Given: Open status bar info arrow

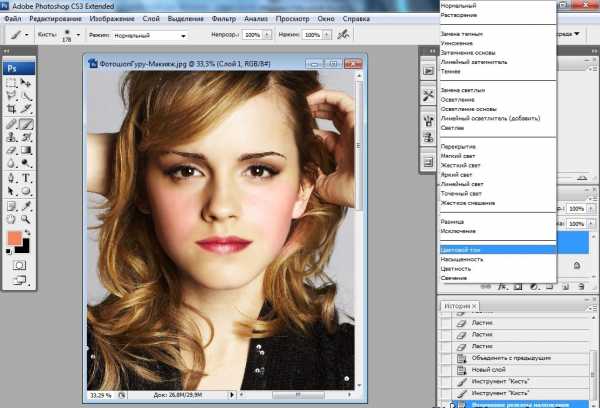Looking at the screenshot, I should [232, 395].
